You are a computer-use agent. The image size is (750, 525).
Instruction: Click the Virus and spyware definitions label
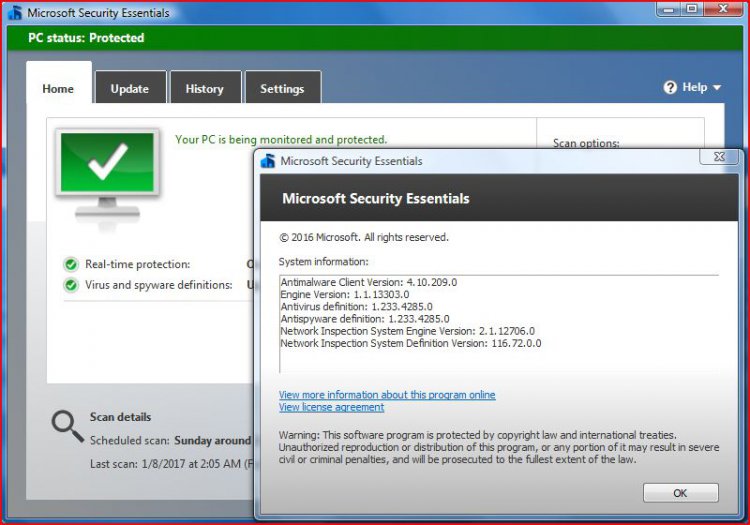pos(158,285)
